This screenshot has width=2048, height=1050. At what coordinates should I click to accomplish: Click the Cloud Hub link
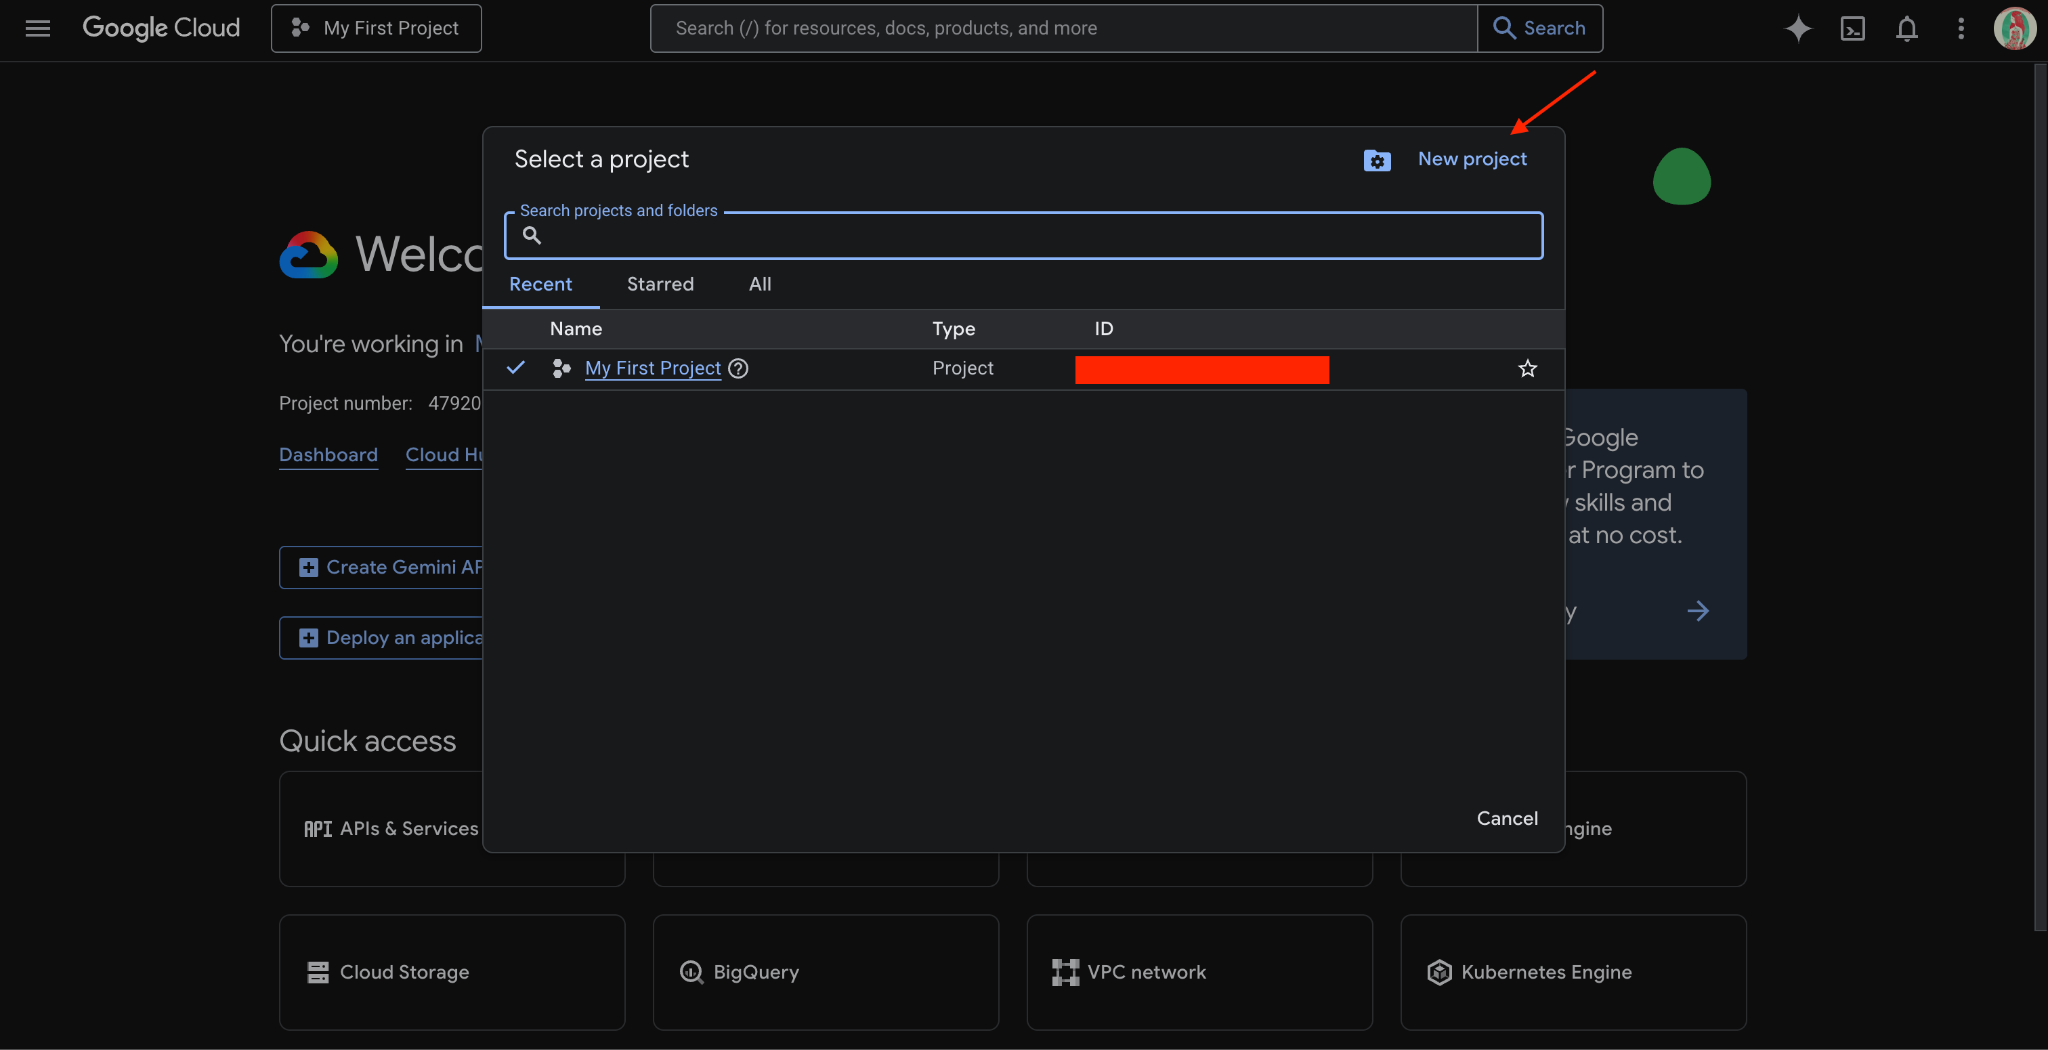(x=444, y=455)
